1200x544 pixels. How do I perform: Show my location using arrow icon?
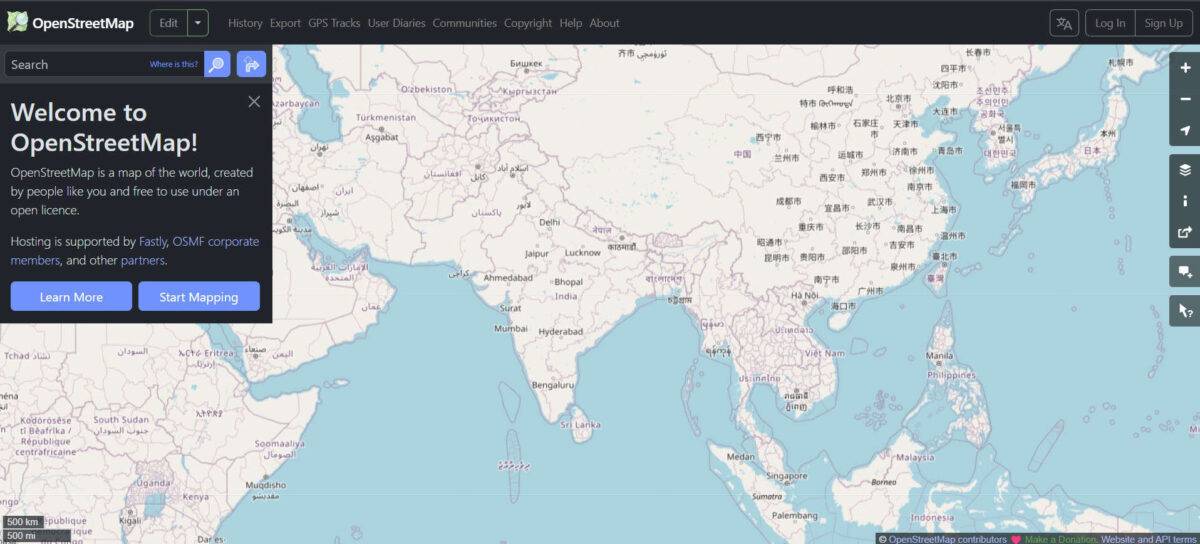(x=1185, y=131)
